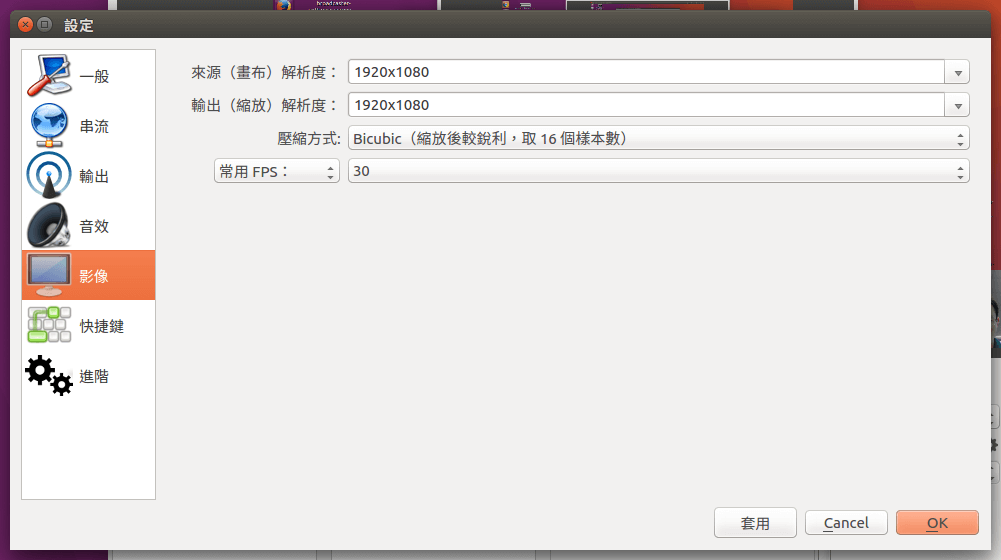Switch to the 串流 text label

[x=95, y=127]
